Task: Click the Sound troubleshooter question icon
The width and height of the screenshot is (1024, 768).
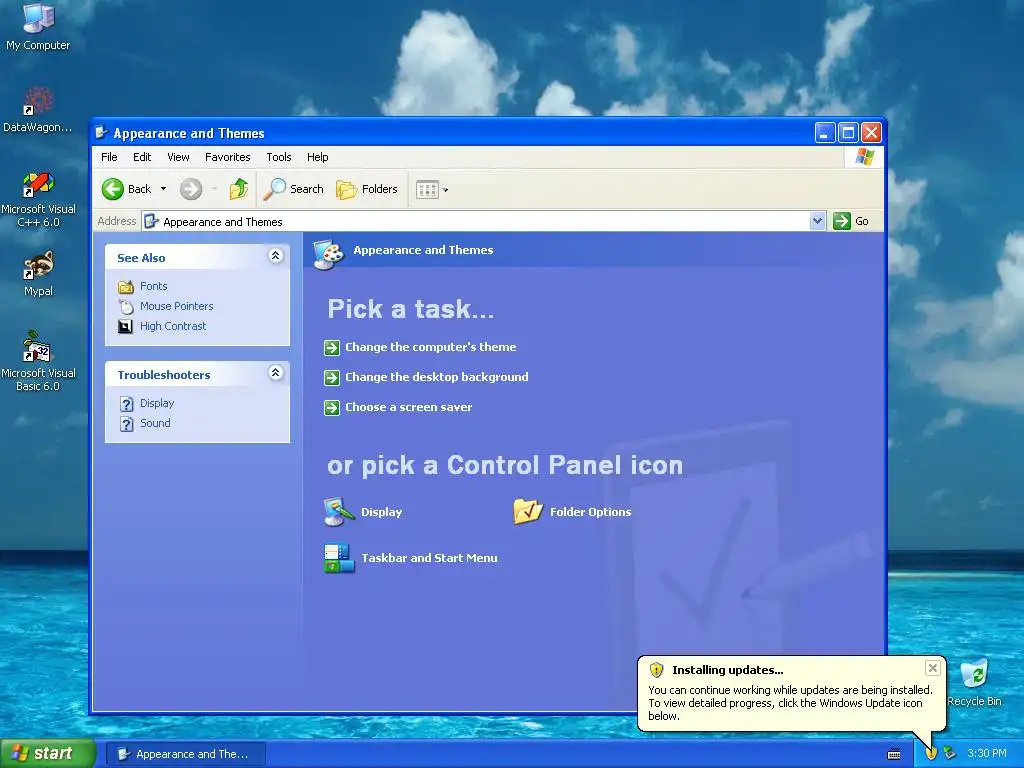Action: 127,424
